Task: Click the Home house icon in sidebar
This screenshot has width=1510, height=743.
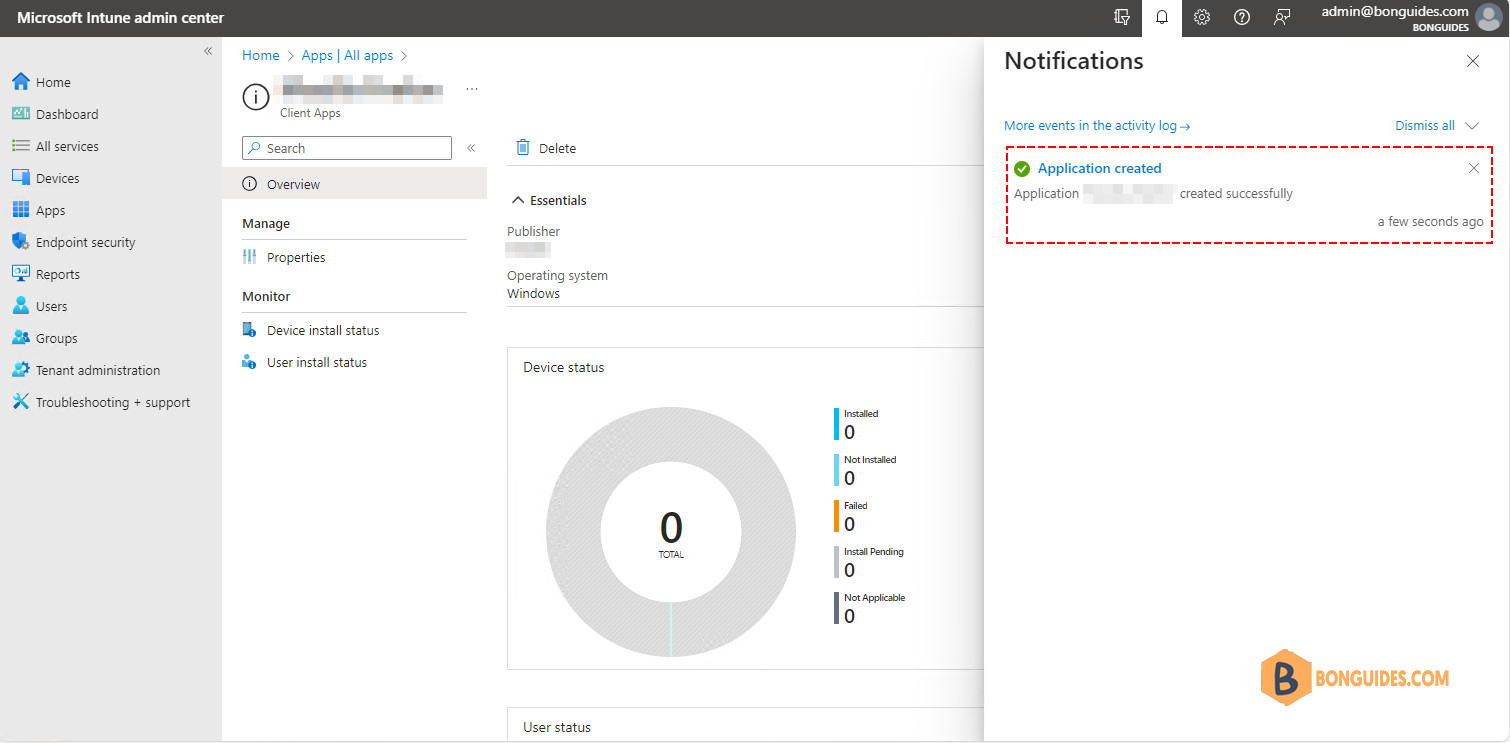Action: (x=21, y=82)
